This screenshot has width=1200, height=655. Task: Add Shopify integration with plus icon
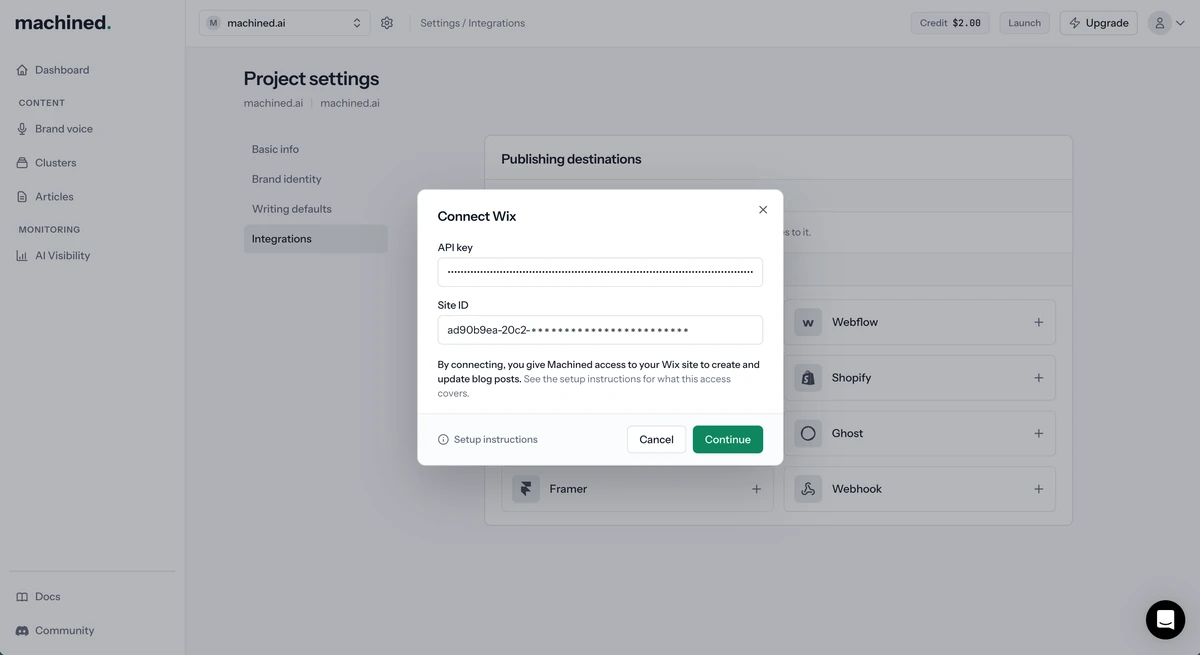point(1038,378)
